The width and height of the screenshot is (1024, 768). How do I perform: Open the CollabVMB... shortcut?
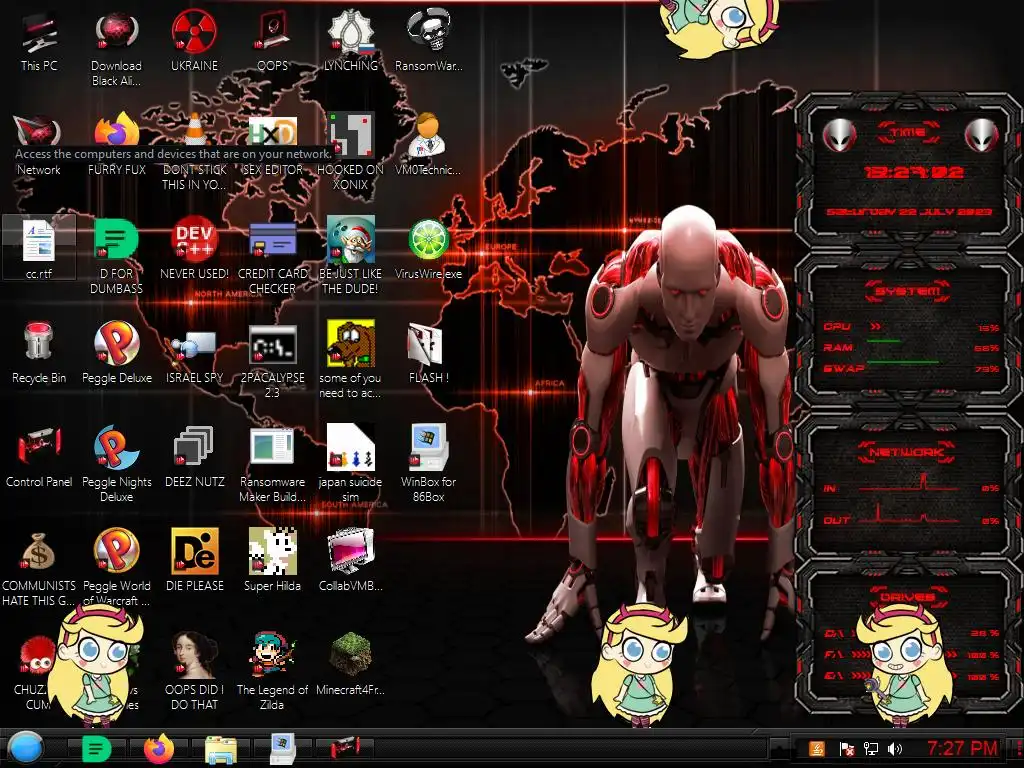[x=351, y=562]
